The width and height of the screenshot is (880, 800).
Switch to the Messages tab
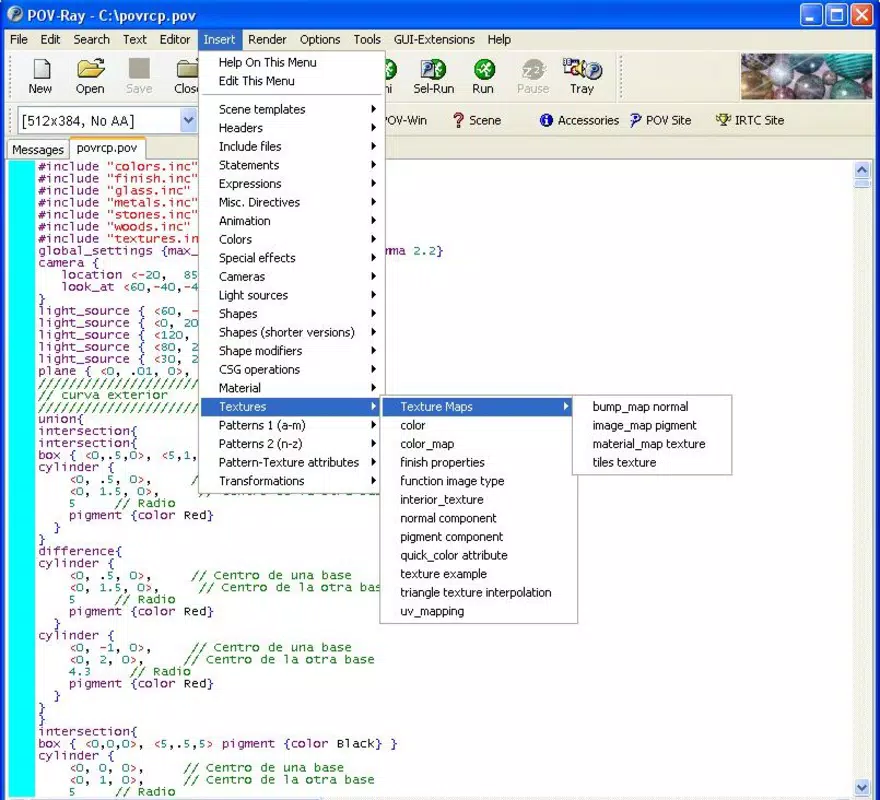click(38, 149)
